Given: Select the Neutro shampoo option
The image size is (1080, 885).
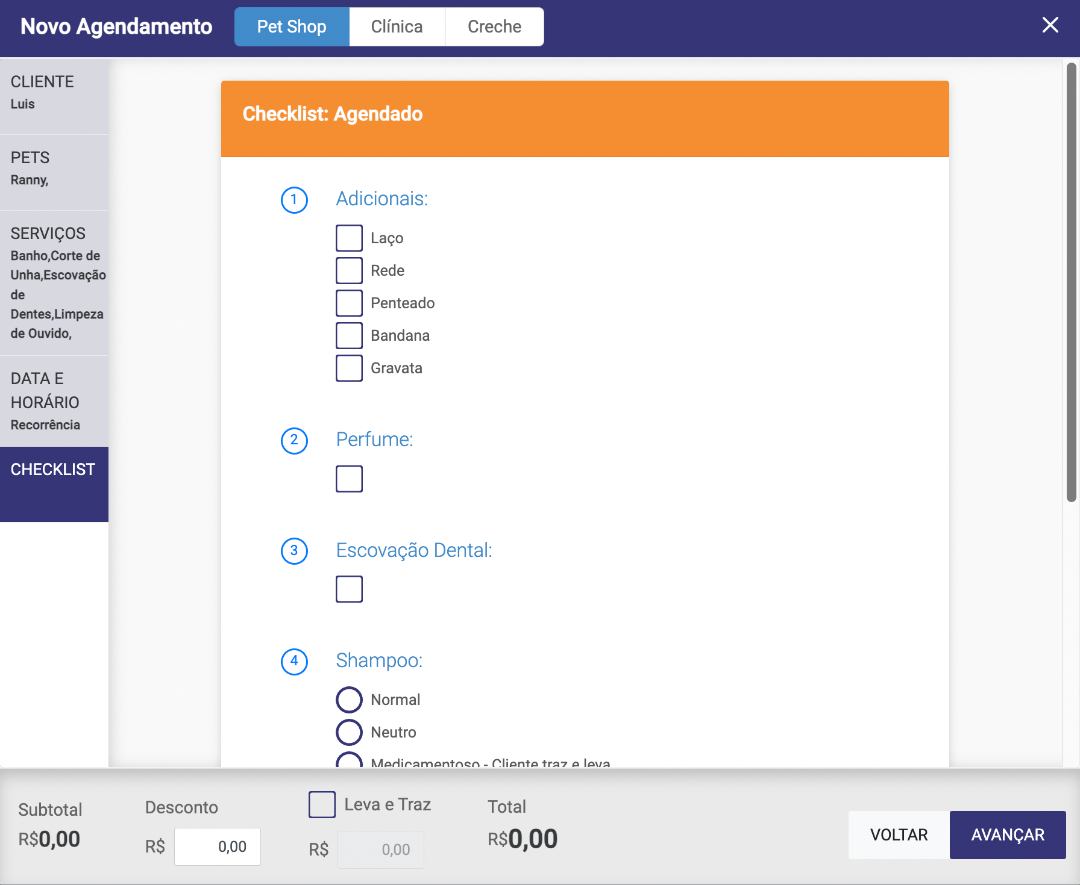Looking at the screenshot, I should (x=349, y=733).
